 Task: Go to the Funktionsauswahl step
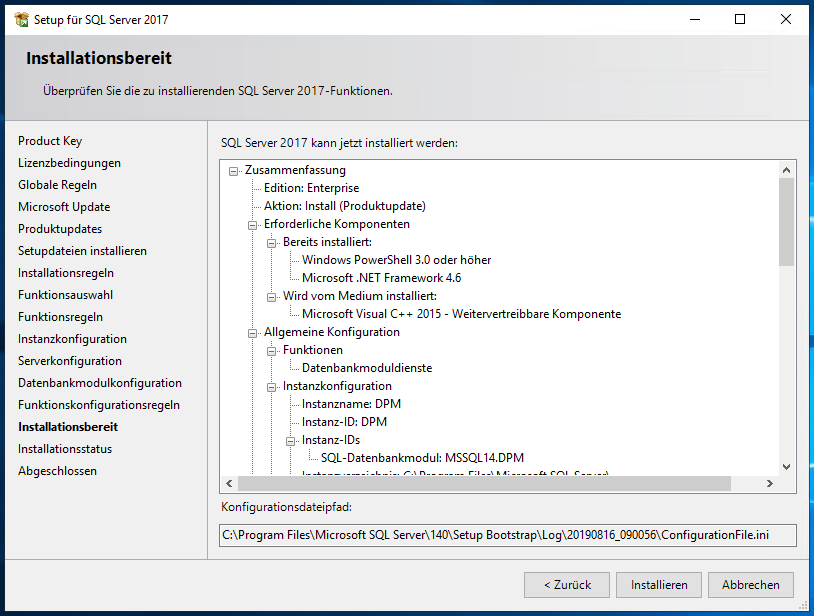65,295
